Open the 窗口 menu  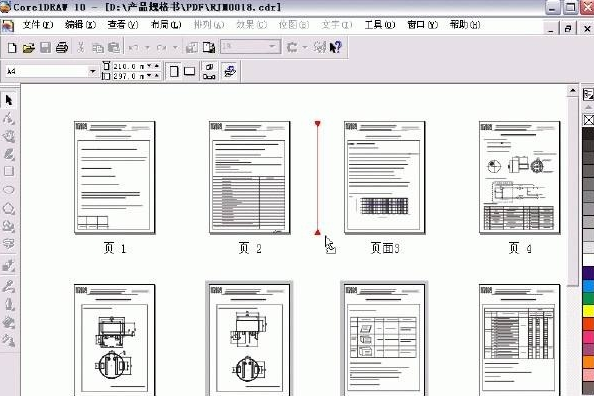[422, 25]
